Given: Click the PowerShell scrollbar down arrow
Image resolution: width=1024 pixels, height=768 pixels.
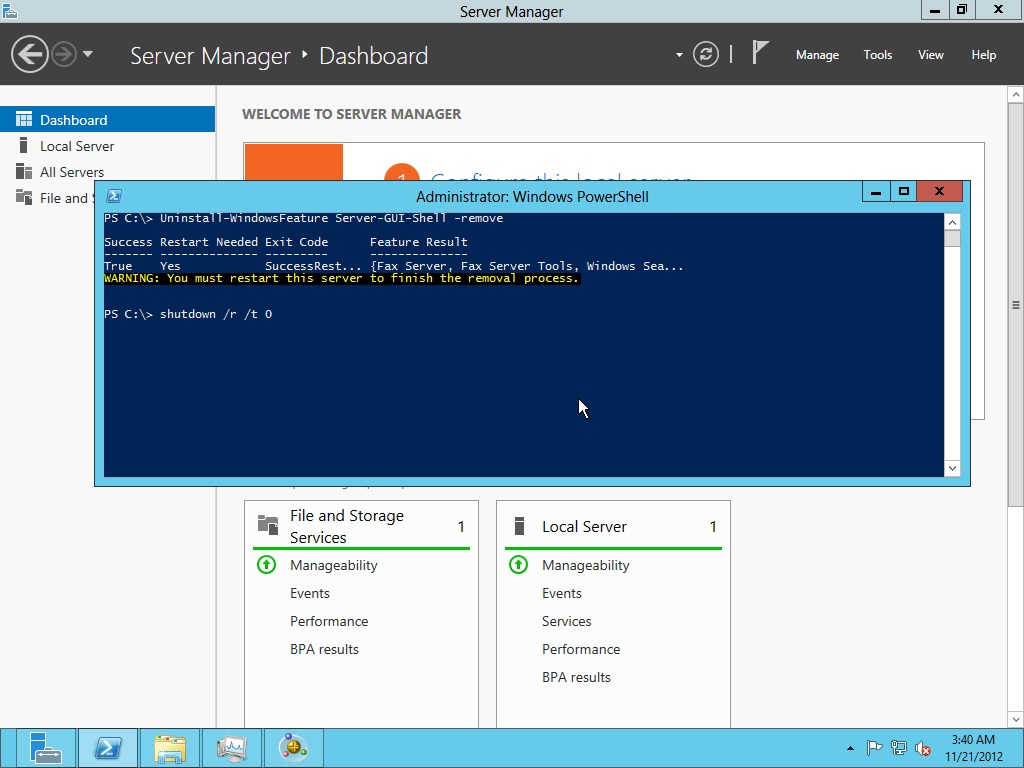Looking at the screenshot, I should 952,467.
